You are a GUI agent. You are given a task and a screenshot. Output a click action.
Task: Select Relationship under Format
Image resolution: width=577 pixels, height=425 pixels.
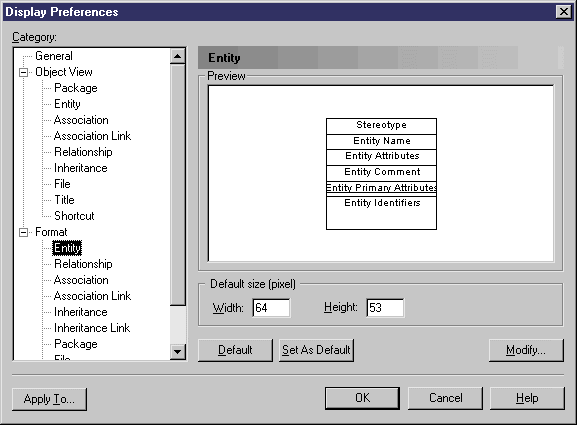pos(83,264)
